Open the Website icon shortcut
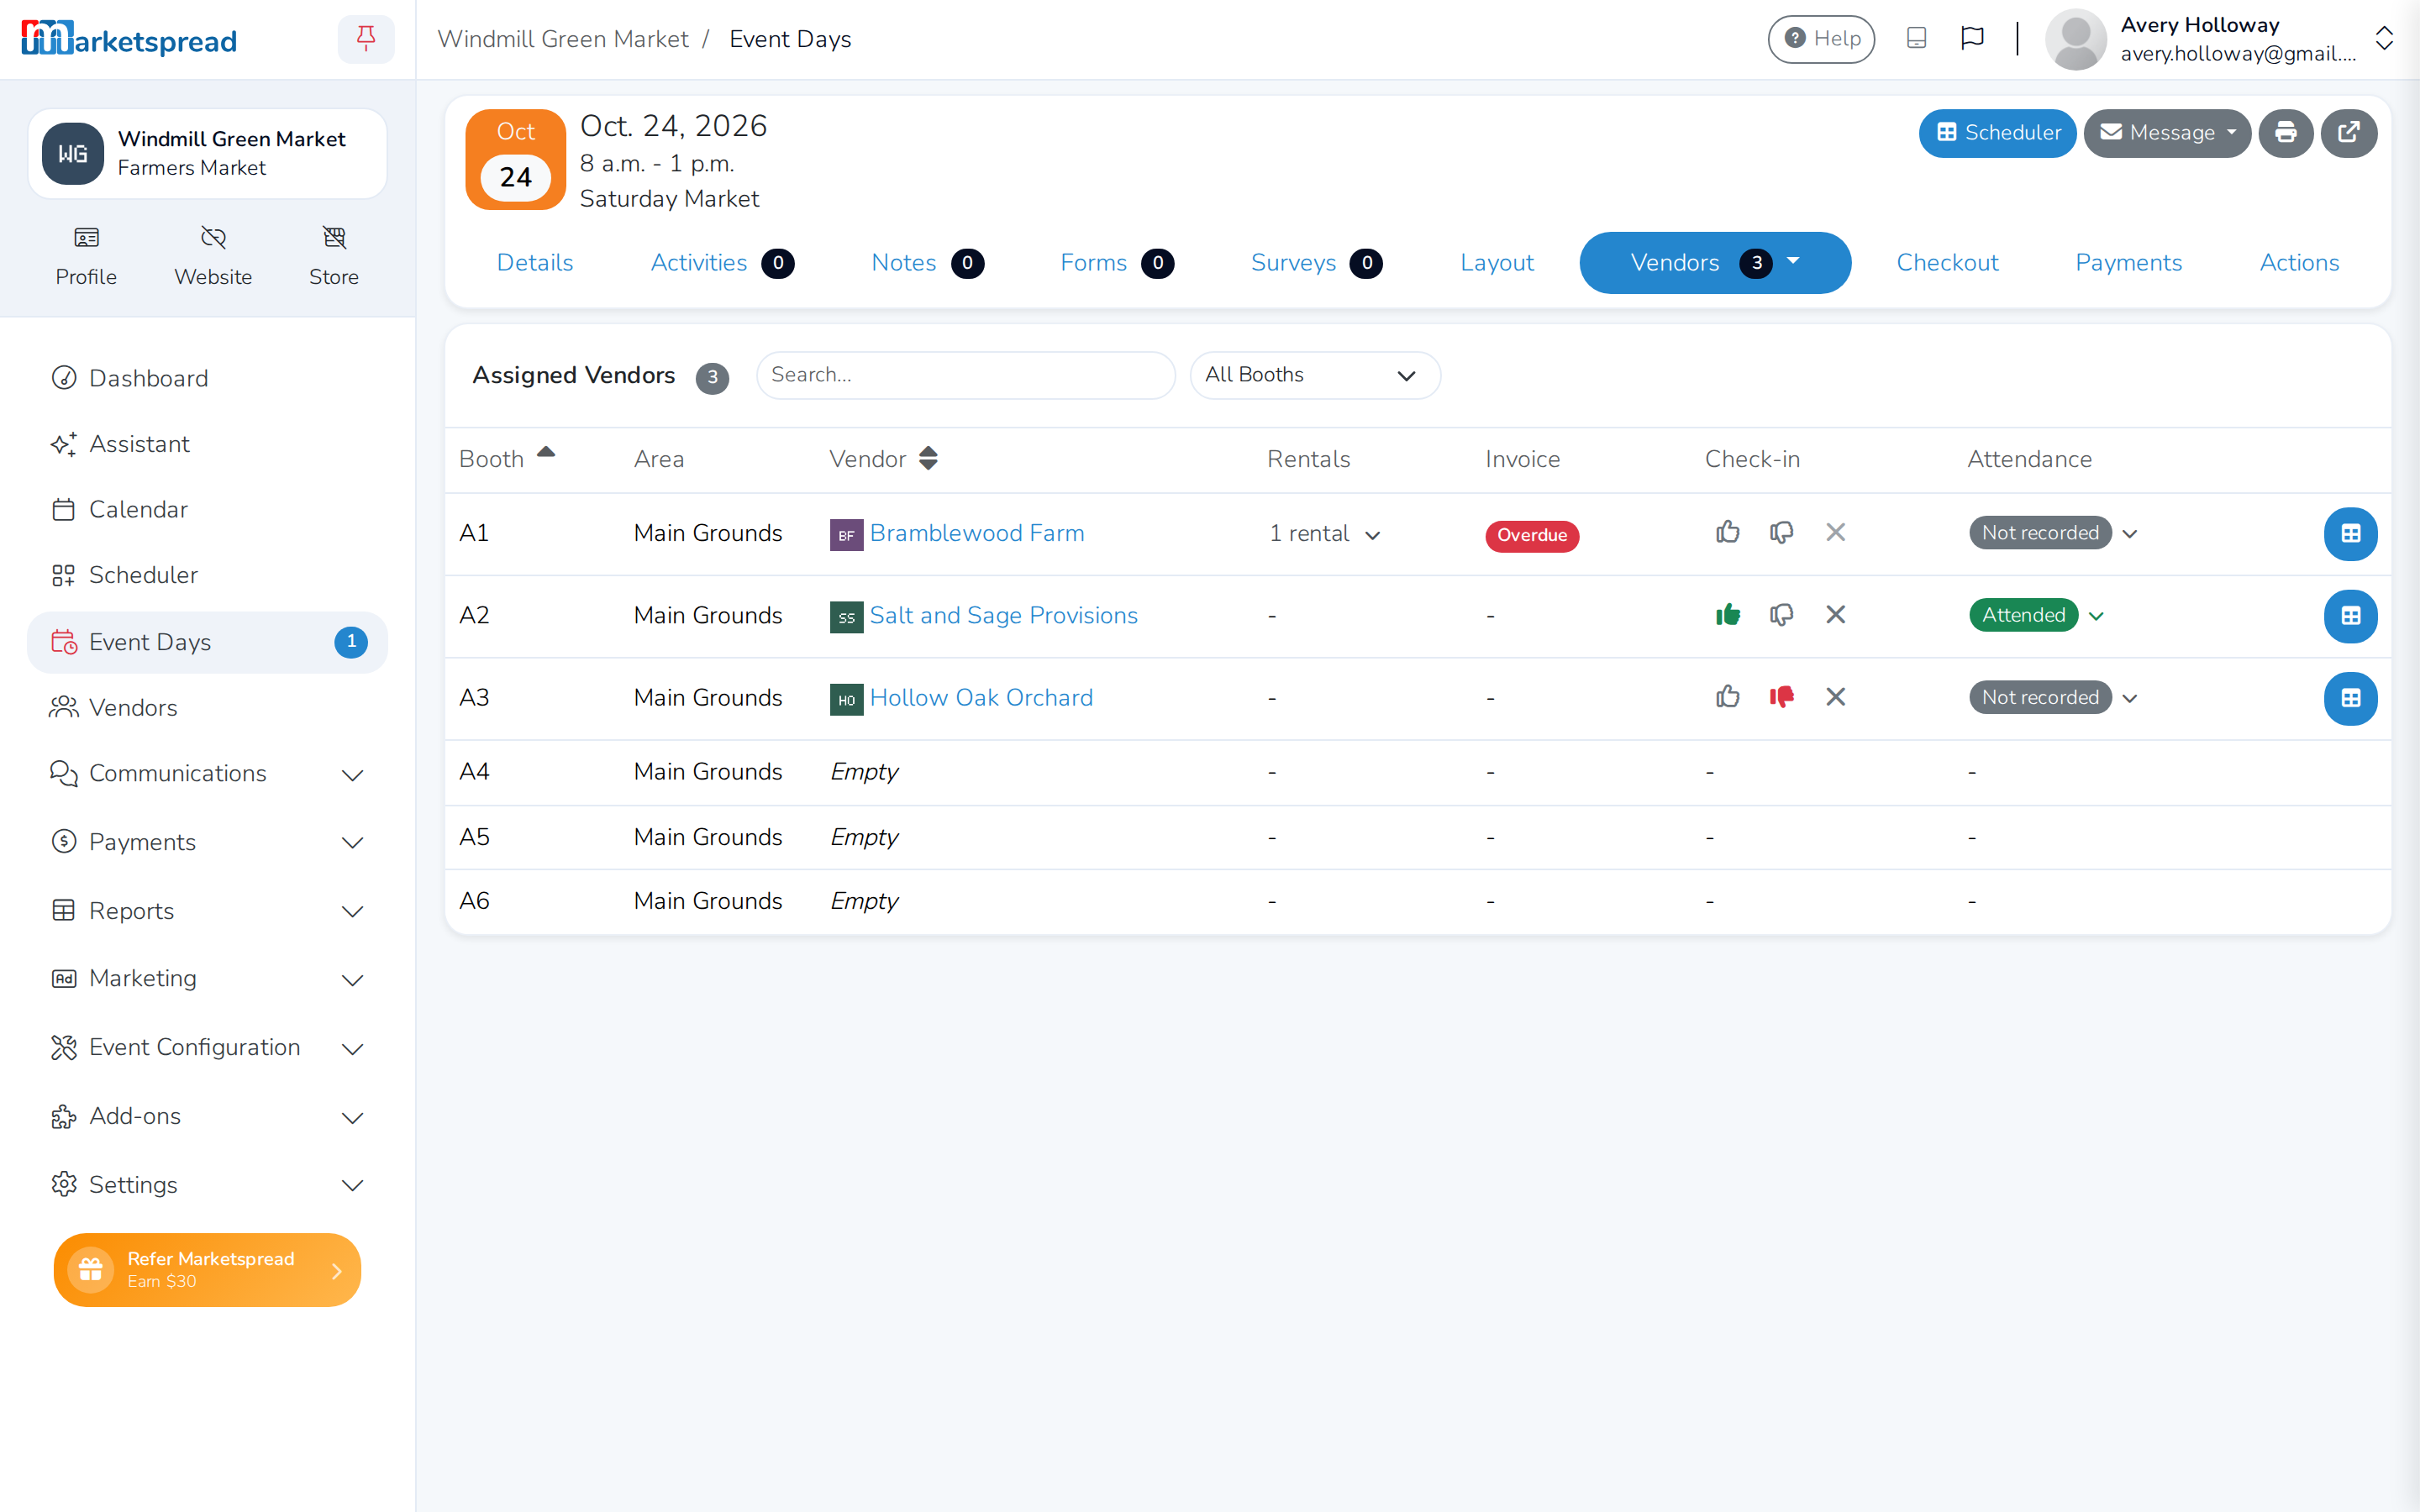The image size is (2420, 1512). (x=213, y=256)
